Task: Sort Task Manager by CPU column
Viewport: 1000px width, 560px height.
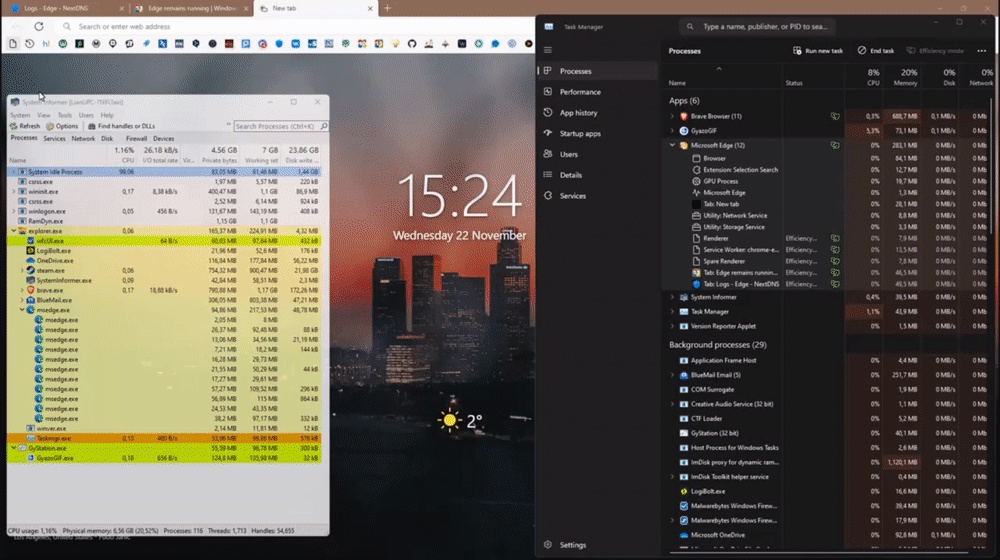Action: [x=864, y=77]
